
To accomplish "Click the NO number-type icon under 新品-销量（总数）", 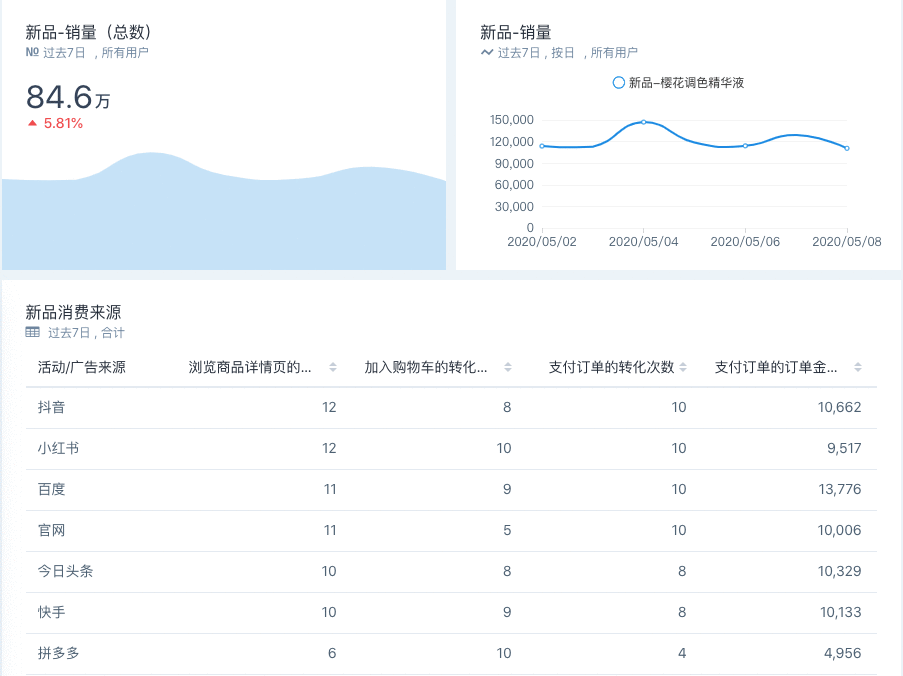I will coord(32,52).
